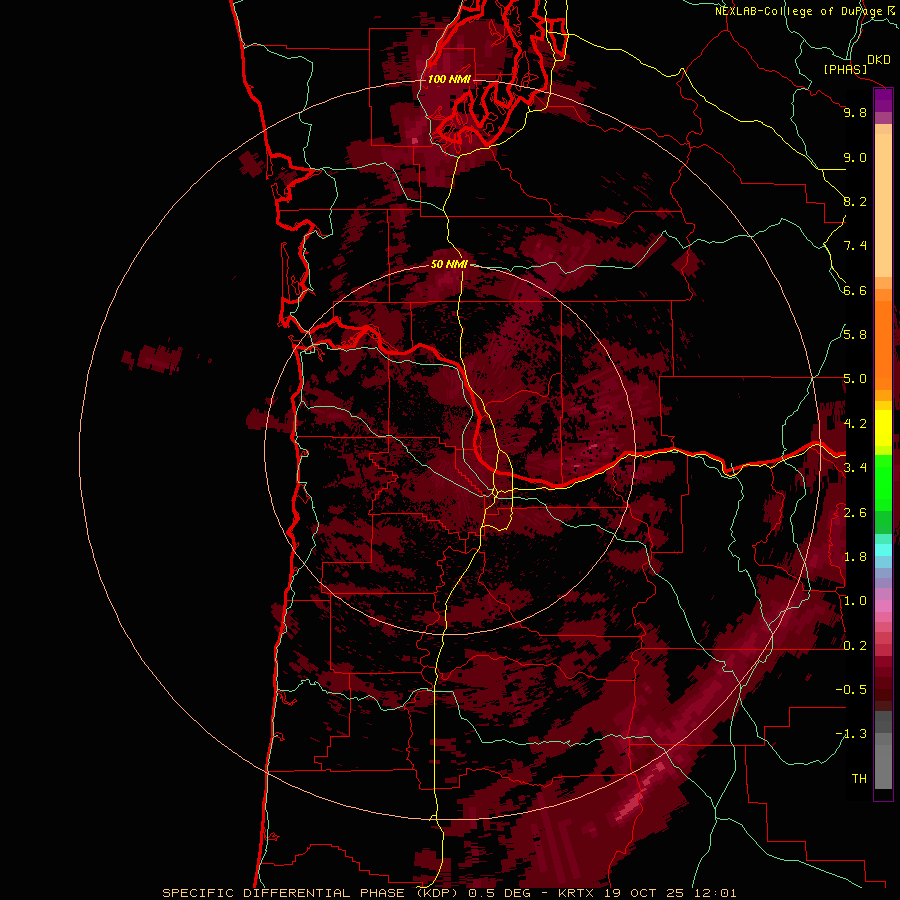Screen dimensions: 900x900
Task: Click the 2.6 scale value
Action: 855,513
